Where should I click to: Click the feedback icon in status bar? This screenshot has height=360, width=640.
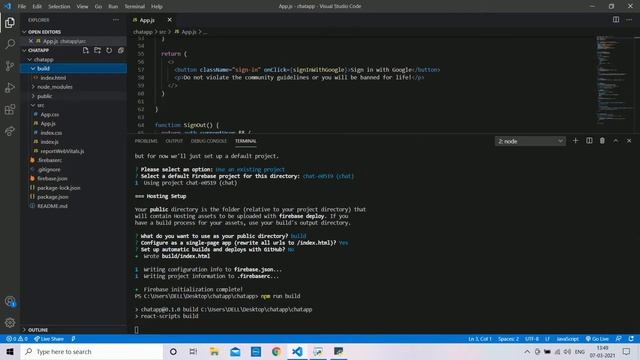(x=619, y=339)
